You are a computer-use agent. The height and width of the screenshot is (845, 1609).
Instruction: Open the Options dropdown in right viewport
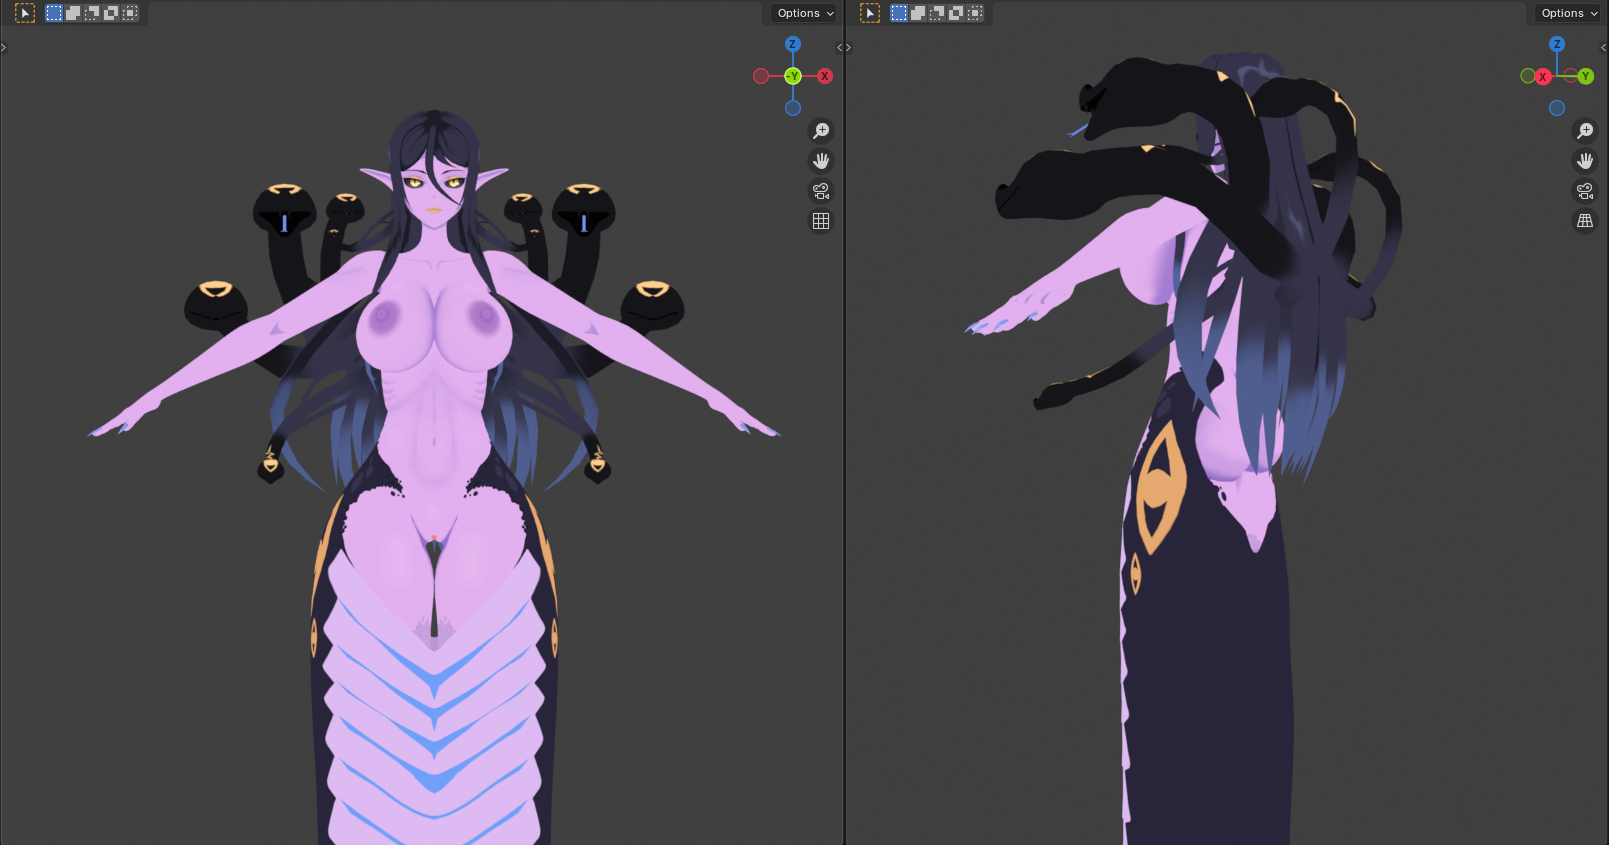point(1569,13)
